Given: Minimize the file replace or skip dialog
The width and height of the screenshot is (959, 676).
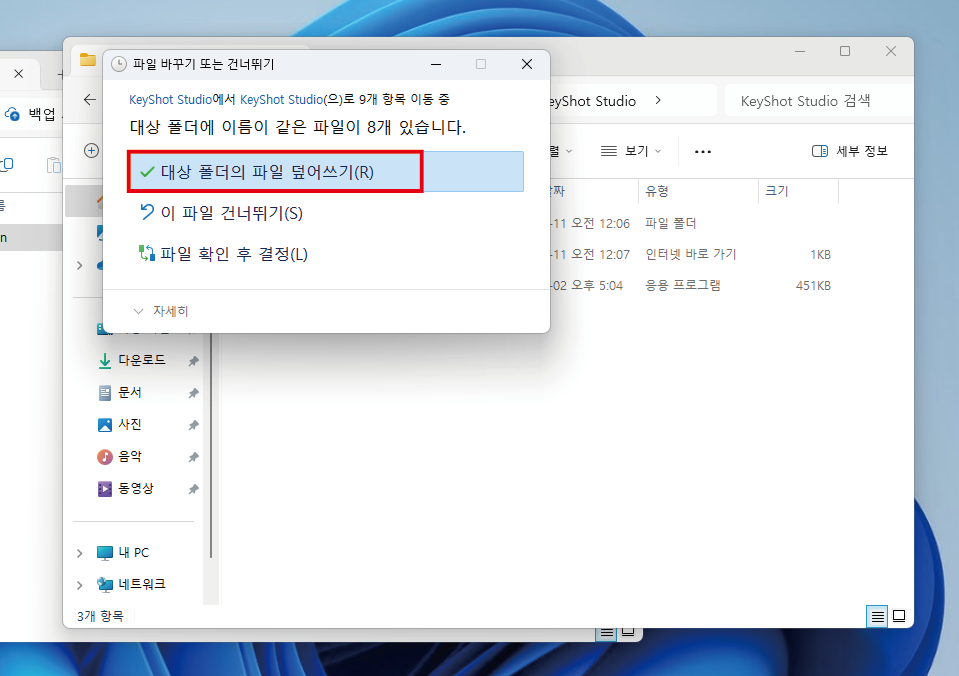Looking at the screenshot, I should [436, 64].
